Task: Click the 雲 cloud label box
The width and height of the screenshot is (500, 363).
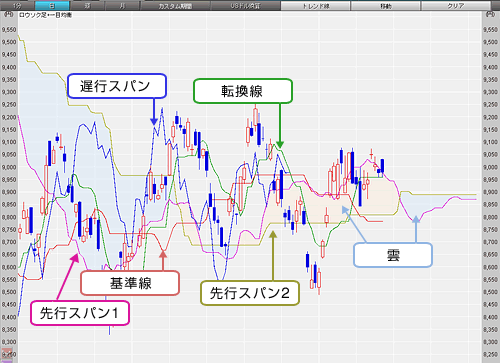Action: 393,255
